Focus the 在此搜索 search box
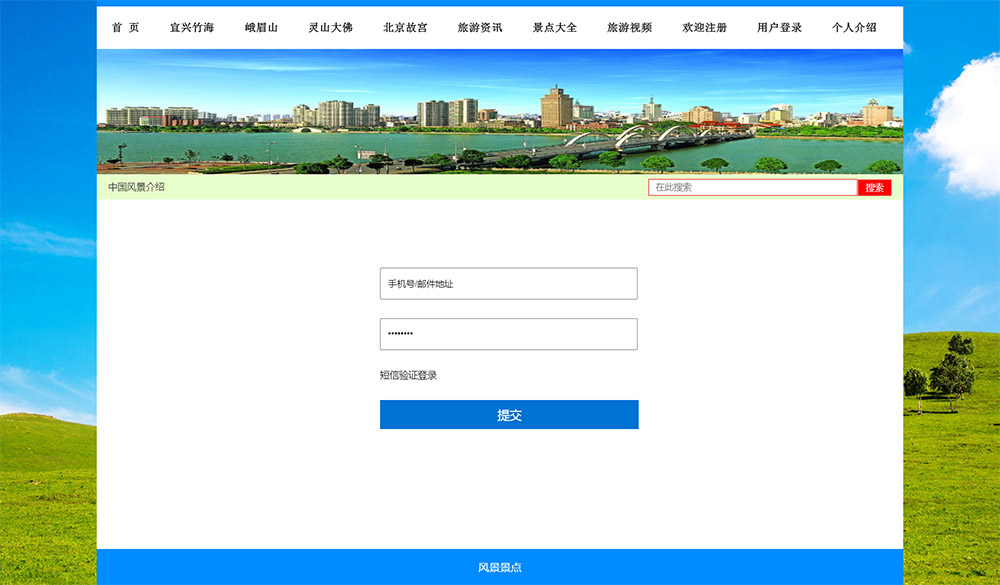 tap(753, 188)
